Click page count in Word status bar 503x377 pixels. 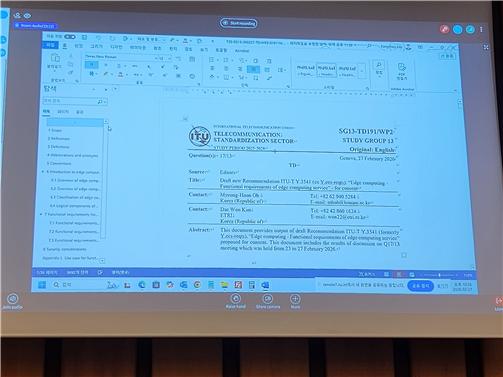pos(47,272)
